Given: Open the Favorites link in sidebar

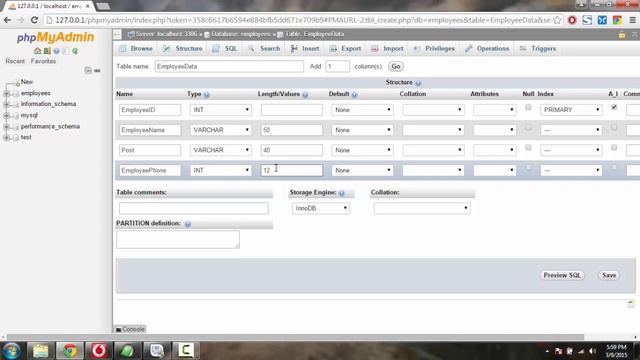Looking at the screenshot, I should click(x=43, y=61).
